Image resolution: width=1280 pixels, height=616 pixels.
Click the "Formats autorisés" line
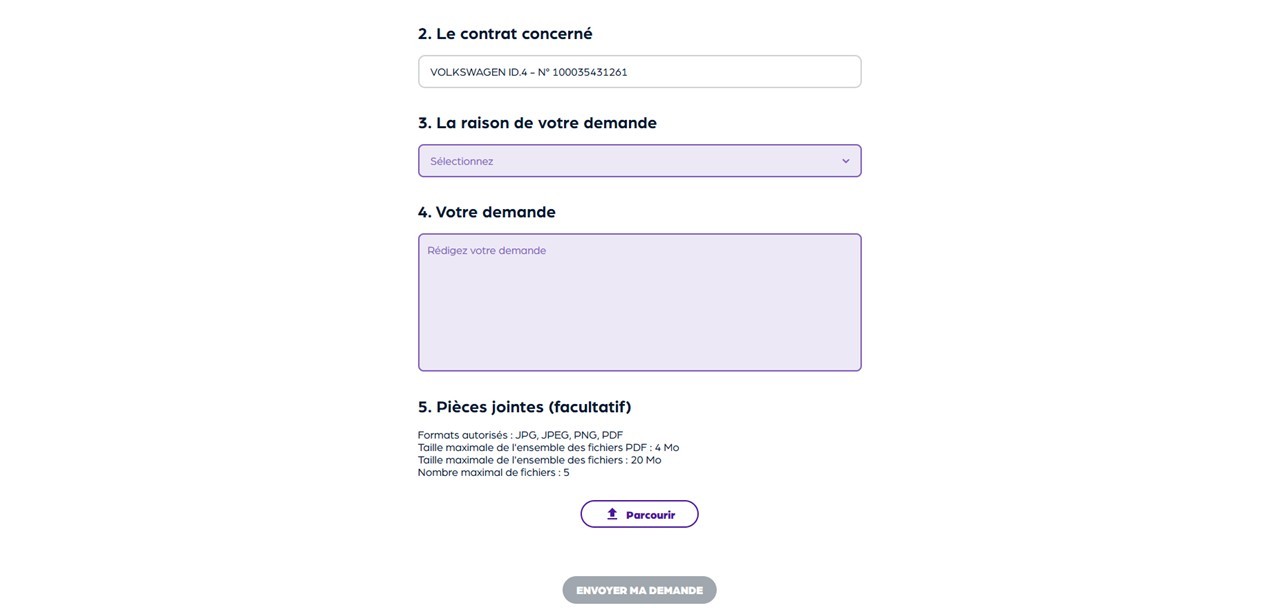click(x=520, y=435)
